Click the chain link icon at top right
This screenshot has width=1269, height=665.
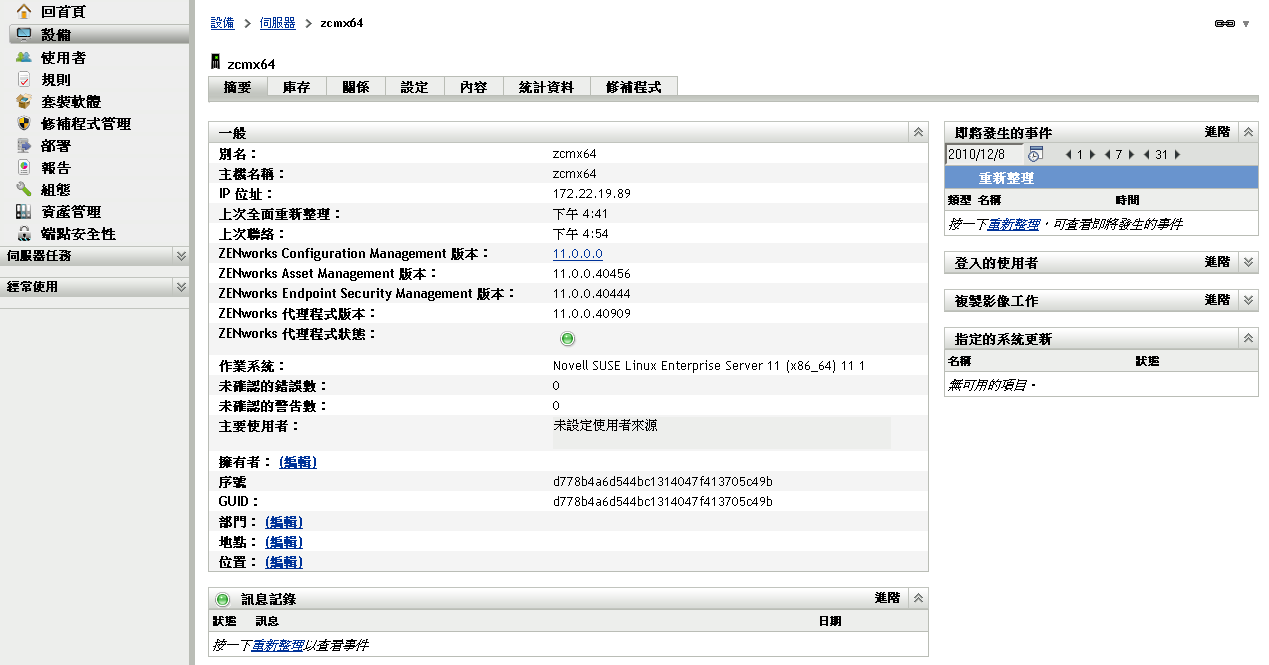point(1225,23)
